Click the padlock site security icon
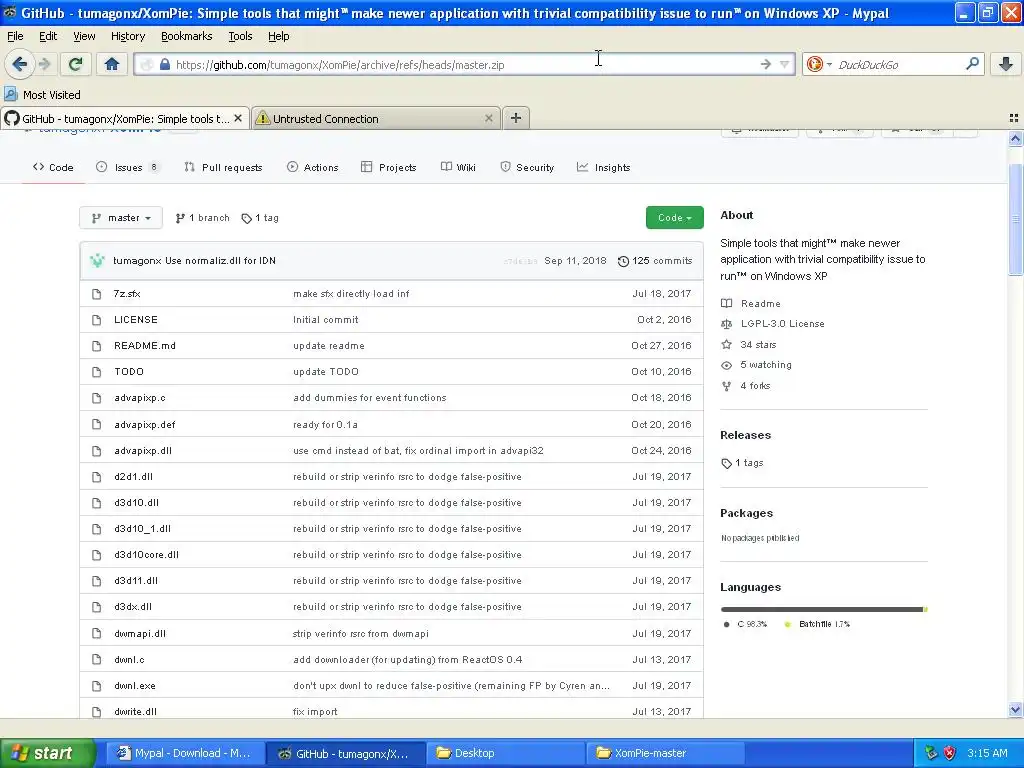 [165, 65]
